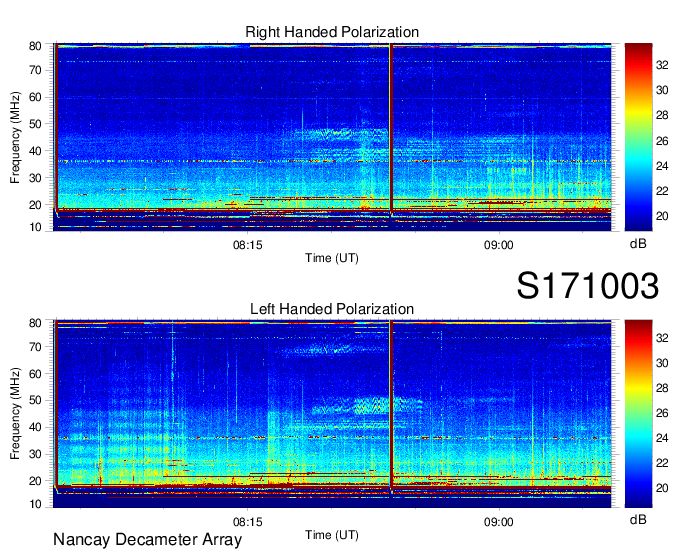Click the bottom plot's 20 MHz tick label

(x=35, y=481)
